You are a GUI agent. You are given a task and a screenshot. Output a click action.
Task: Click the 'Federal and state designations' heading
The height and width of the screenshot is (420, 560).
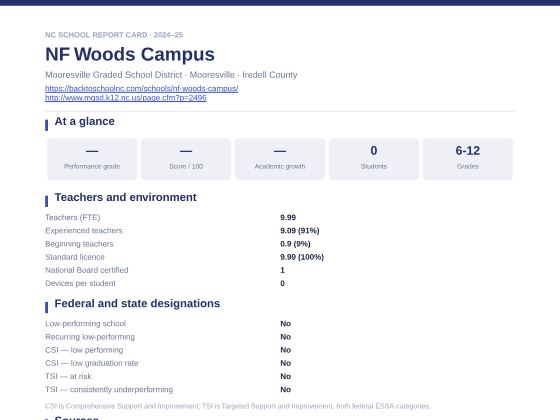coord(137,304)
